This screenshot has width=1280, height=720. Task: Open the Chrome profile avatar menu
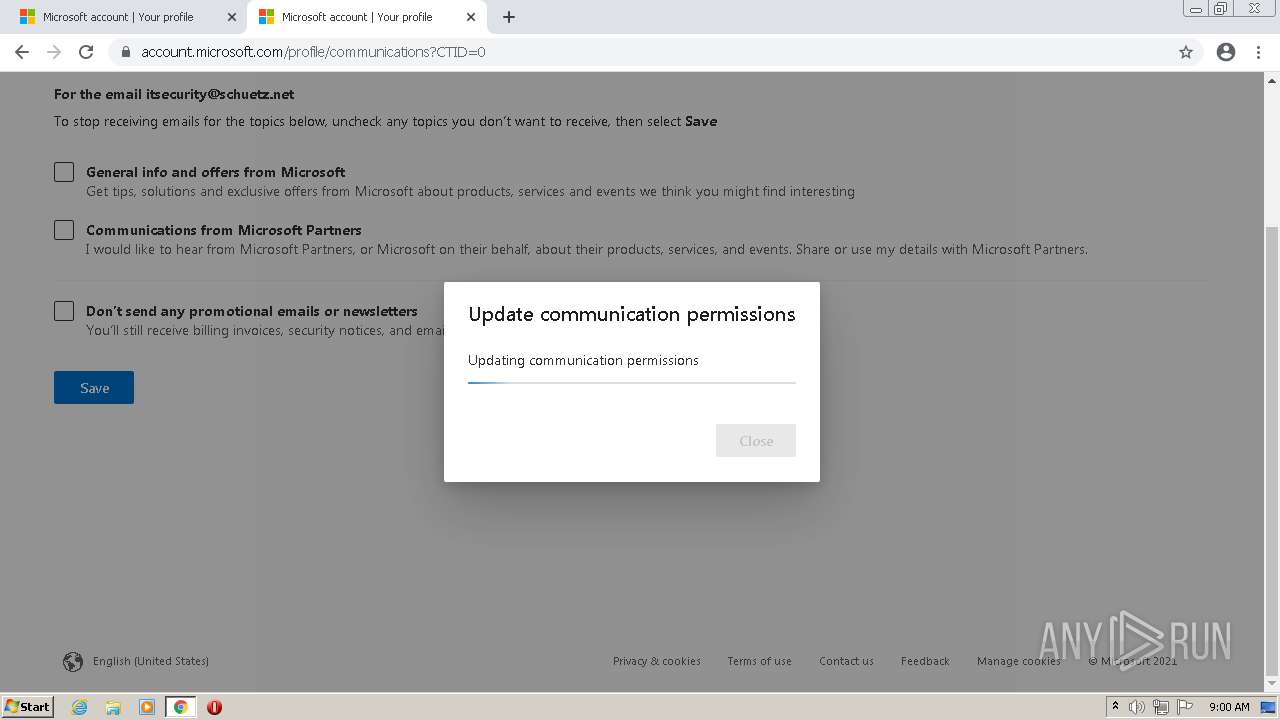[x=1226, y=52]
